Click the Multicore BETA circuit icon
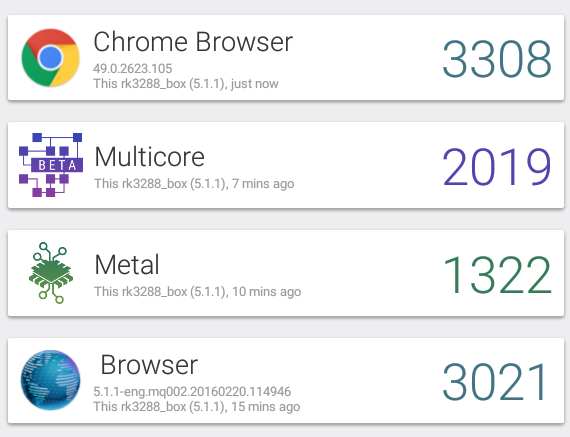Image resolution: width=570 pixels, height=437 pixels. click(x=51, y=165)
